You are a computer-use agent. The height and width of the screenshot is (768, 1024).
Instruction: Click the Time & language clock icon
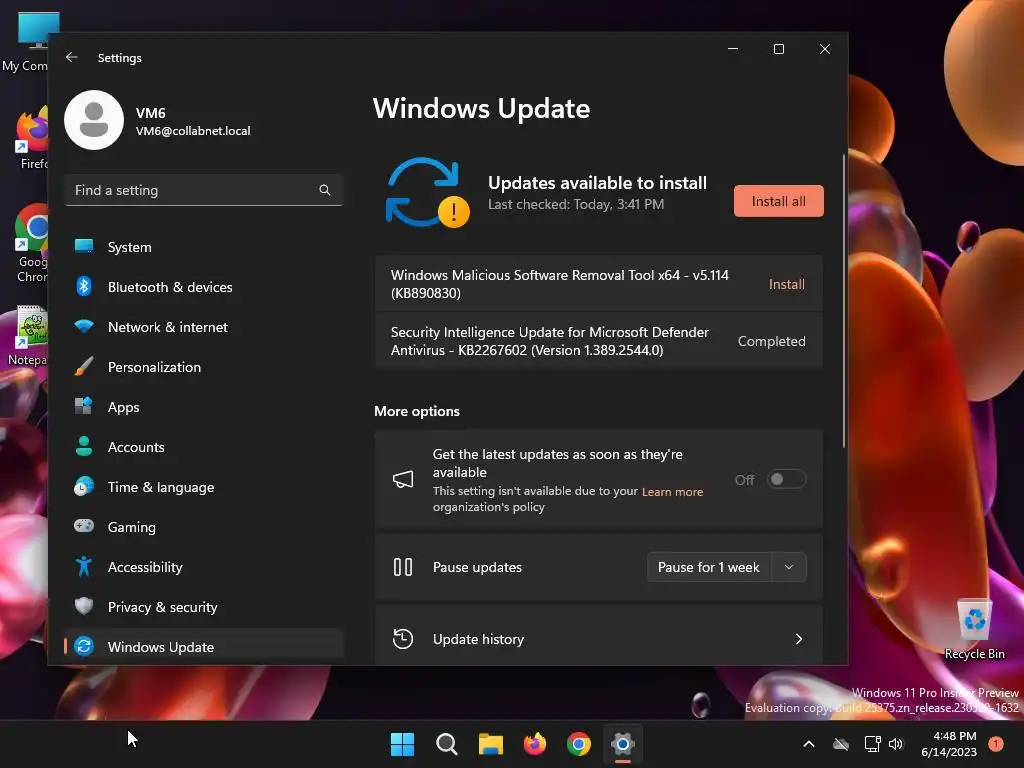tap(84, 487)
